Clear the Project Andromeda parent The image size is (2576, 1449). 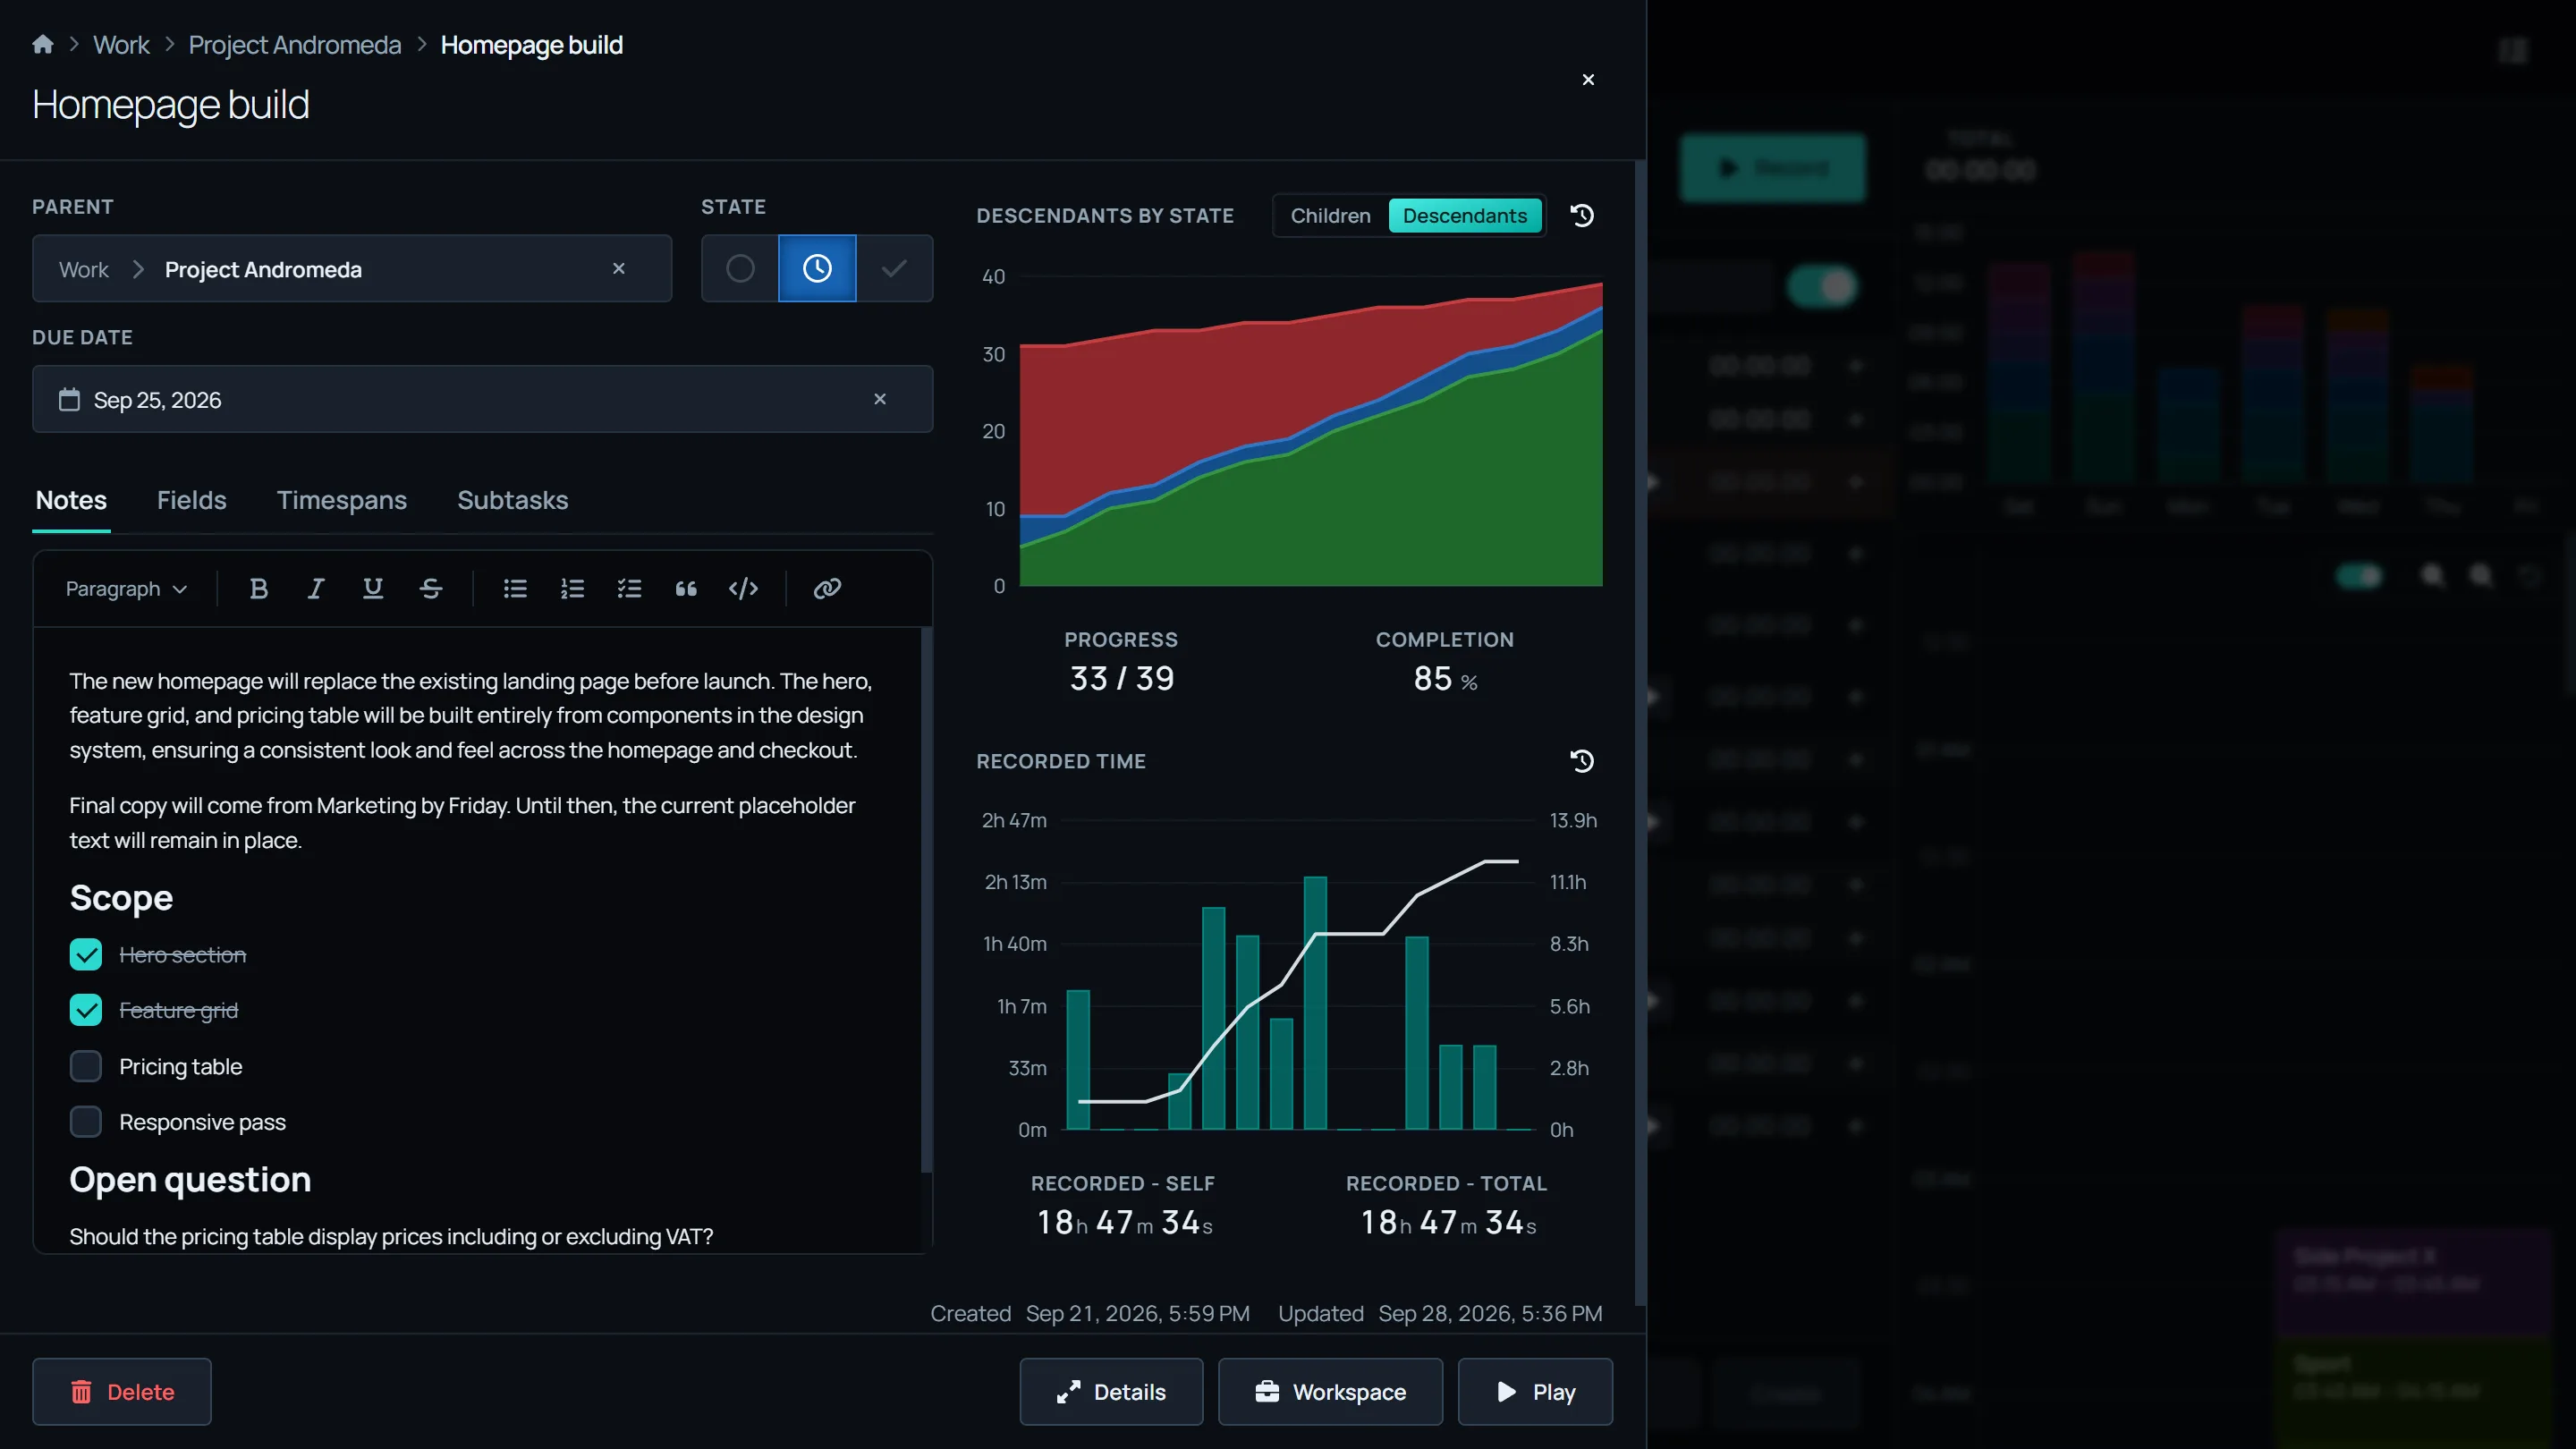click(619, 268)
